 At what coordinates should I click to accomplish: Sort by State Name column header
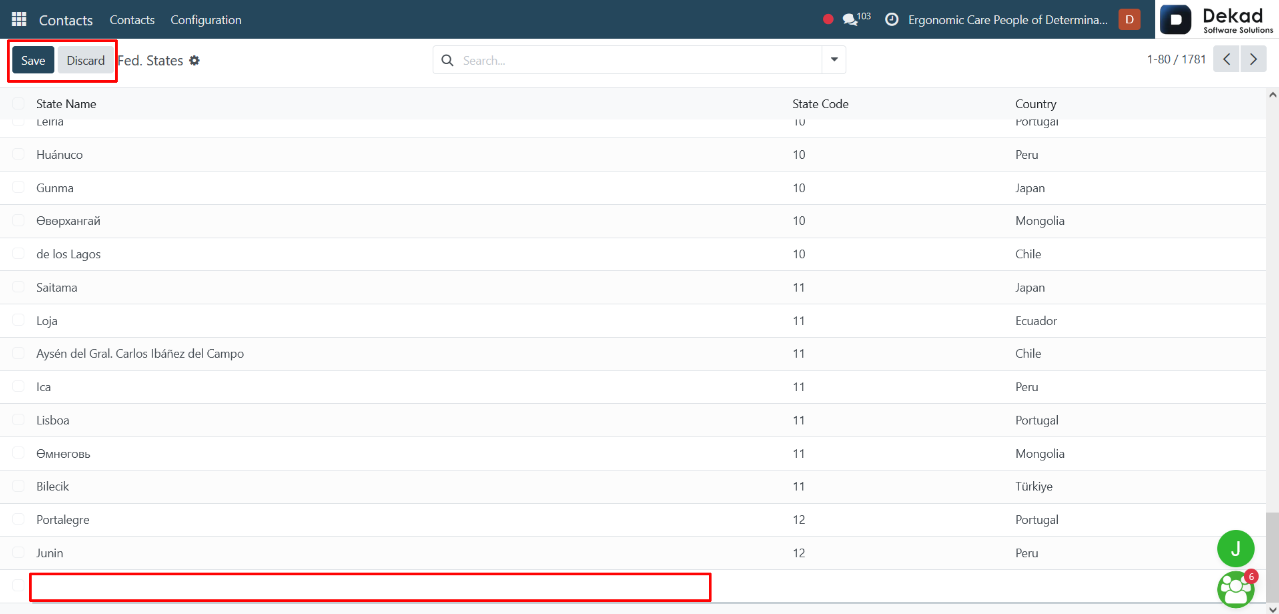click(x=66, y=104)
